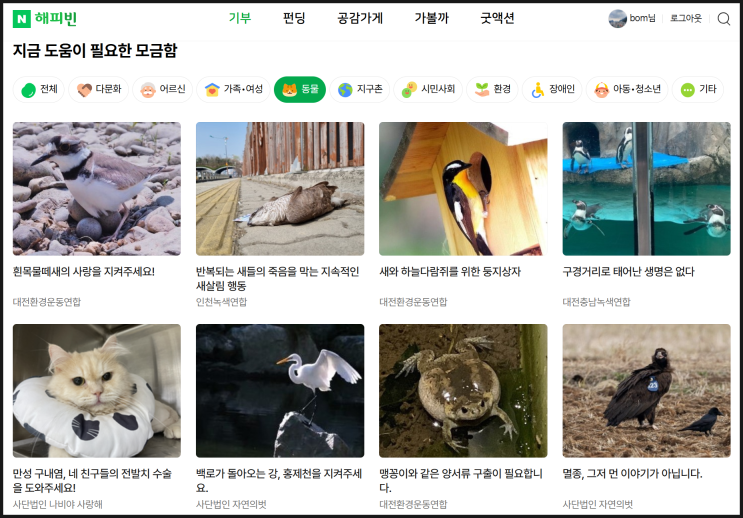Select the 환경 sprout category chip

pyautogui.click(x=492, y=89)
